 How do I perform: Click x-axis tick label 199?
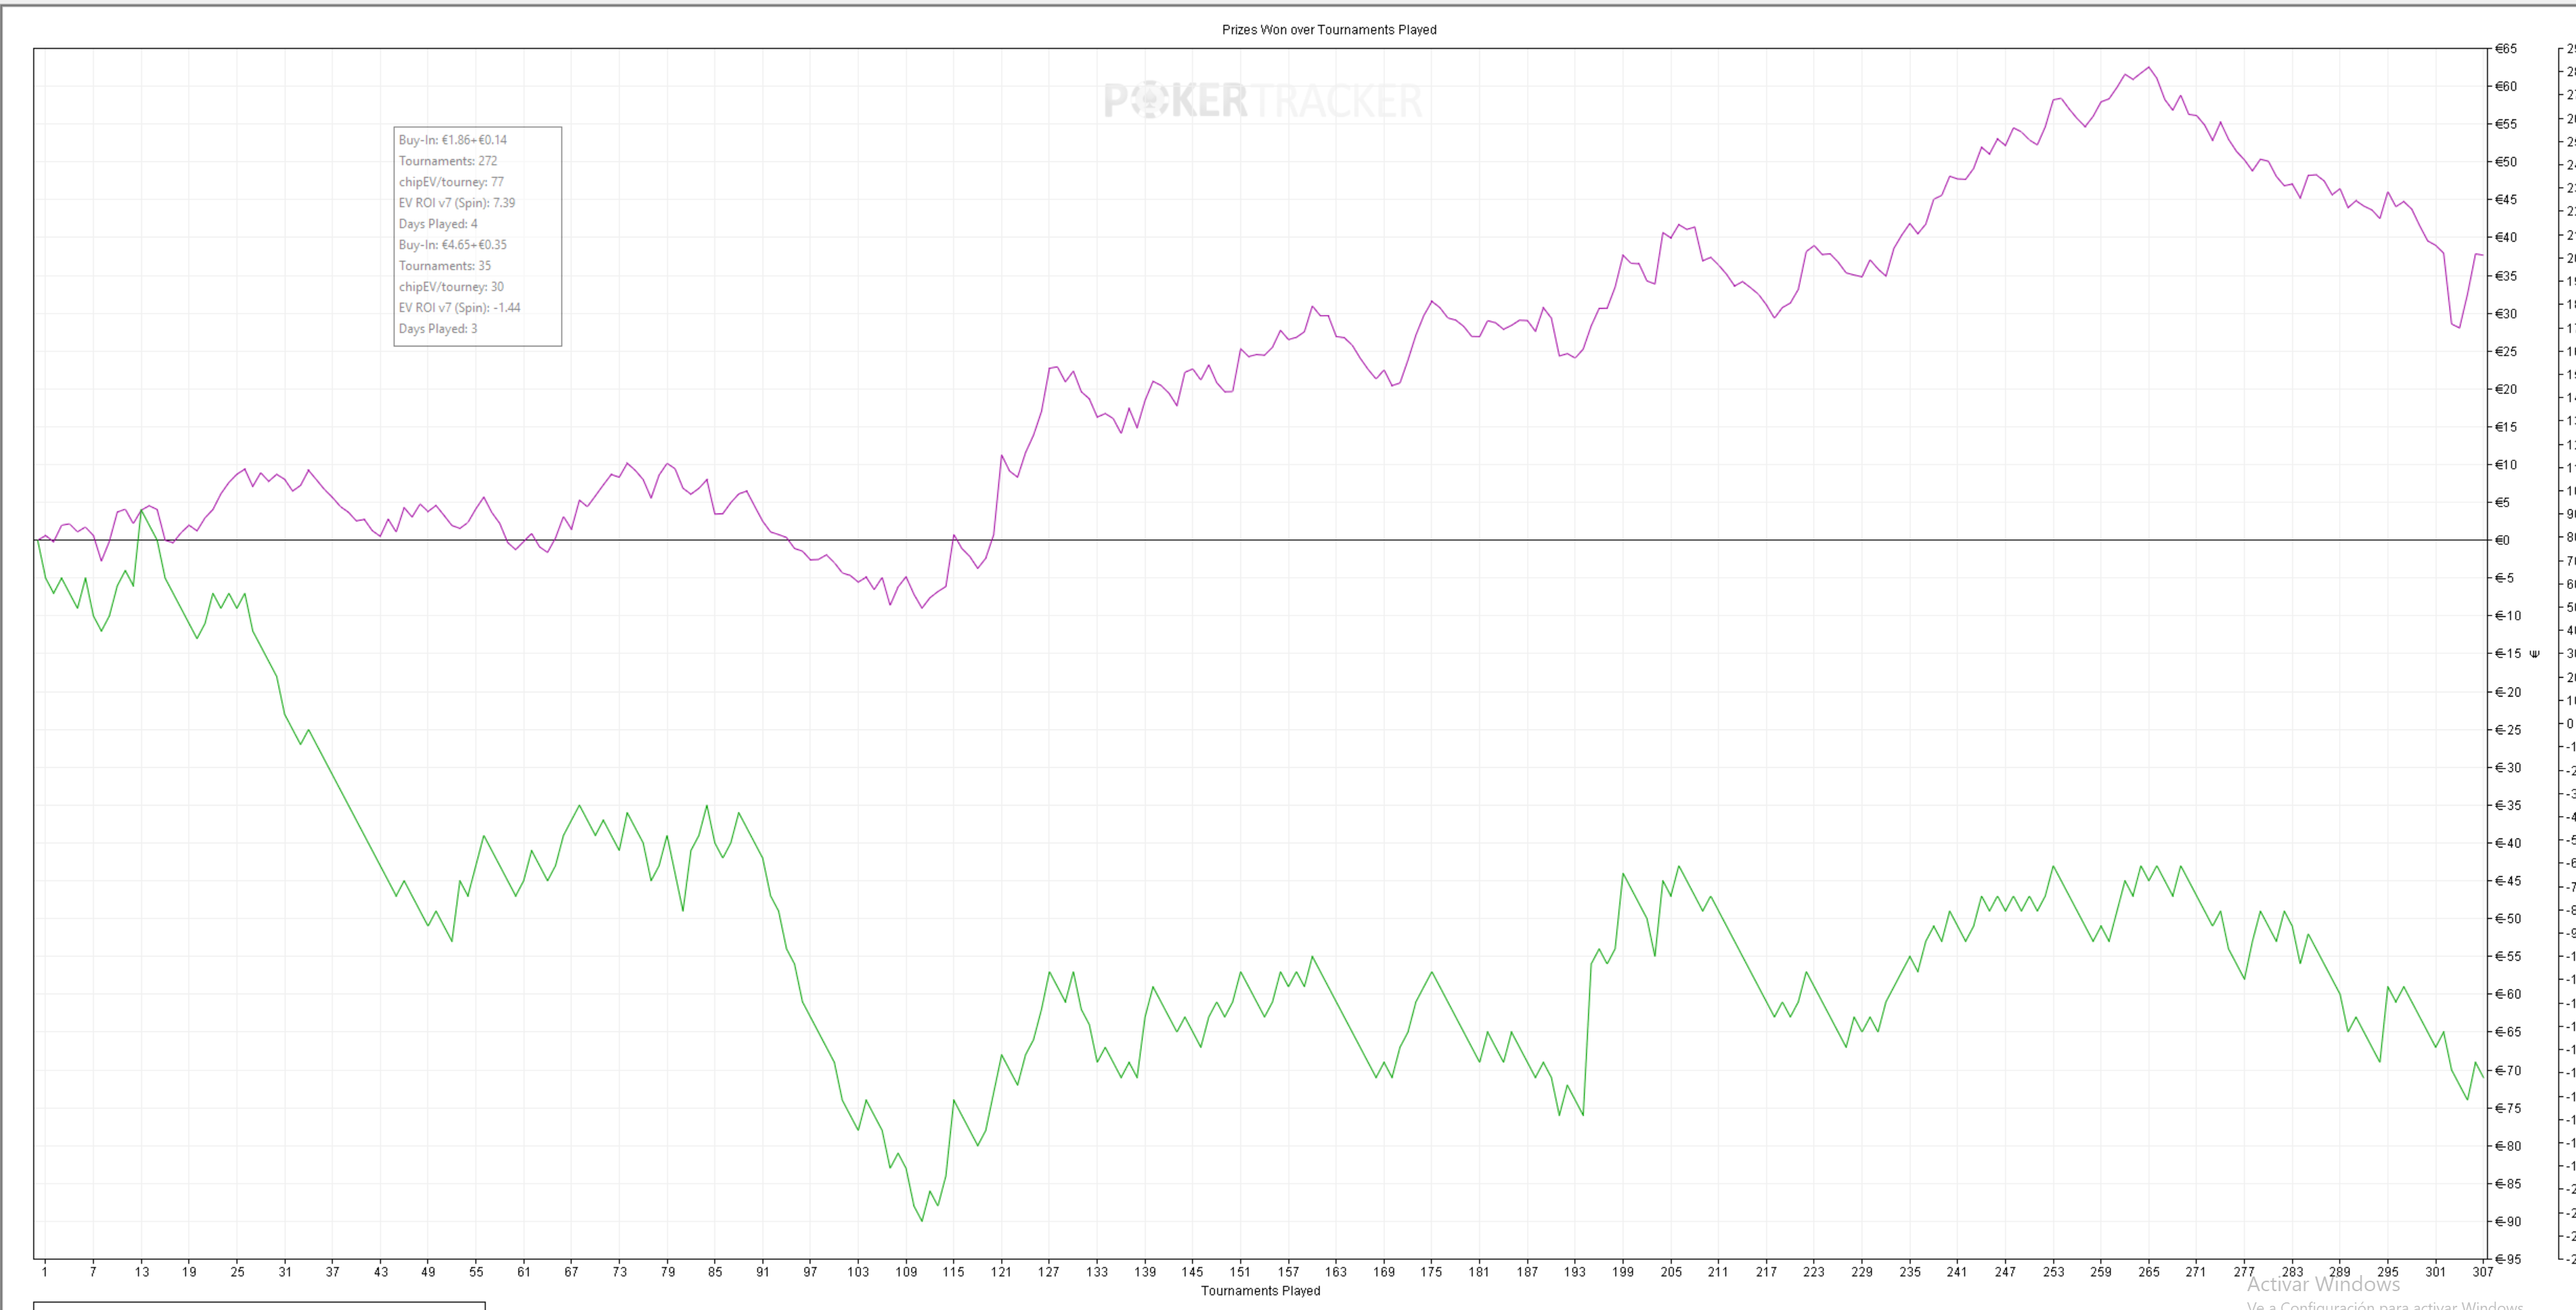(x=1622, y=1272)
